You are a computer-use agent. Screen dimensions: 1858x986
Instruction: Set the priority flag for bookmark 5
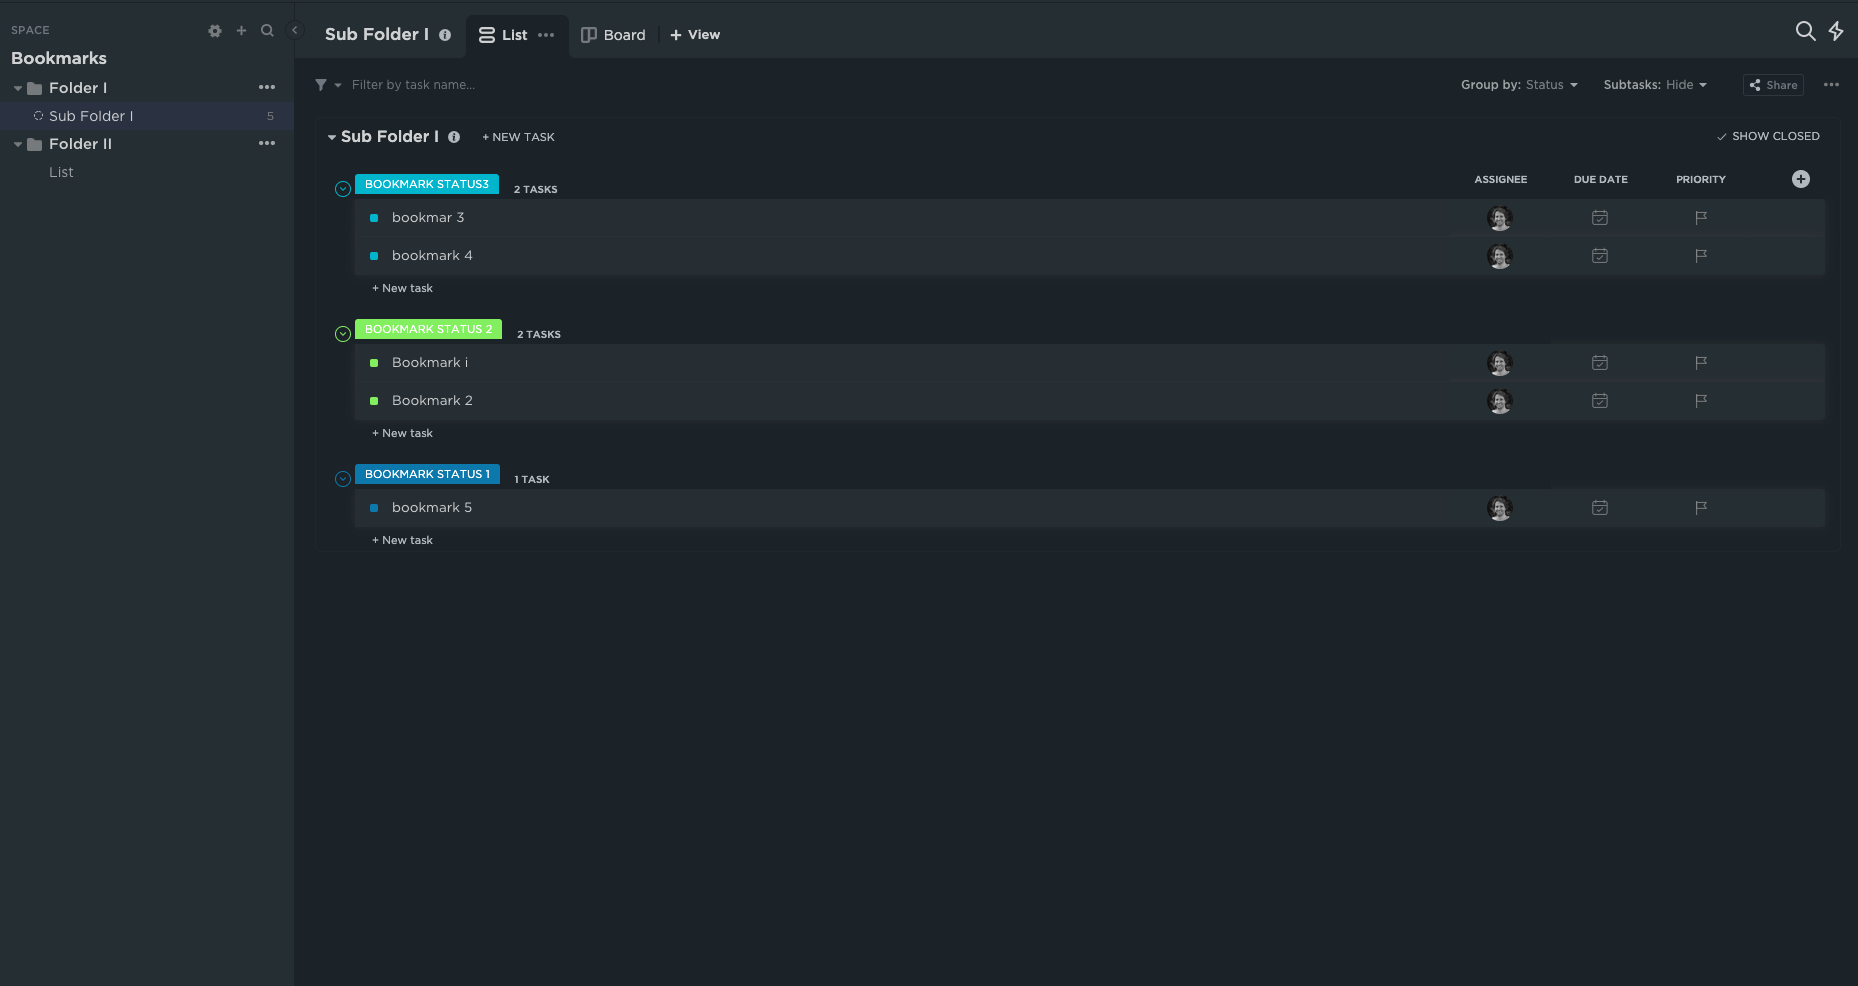point(1700,508)
